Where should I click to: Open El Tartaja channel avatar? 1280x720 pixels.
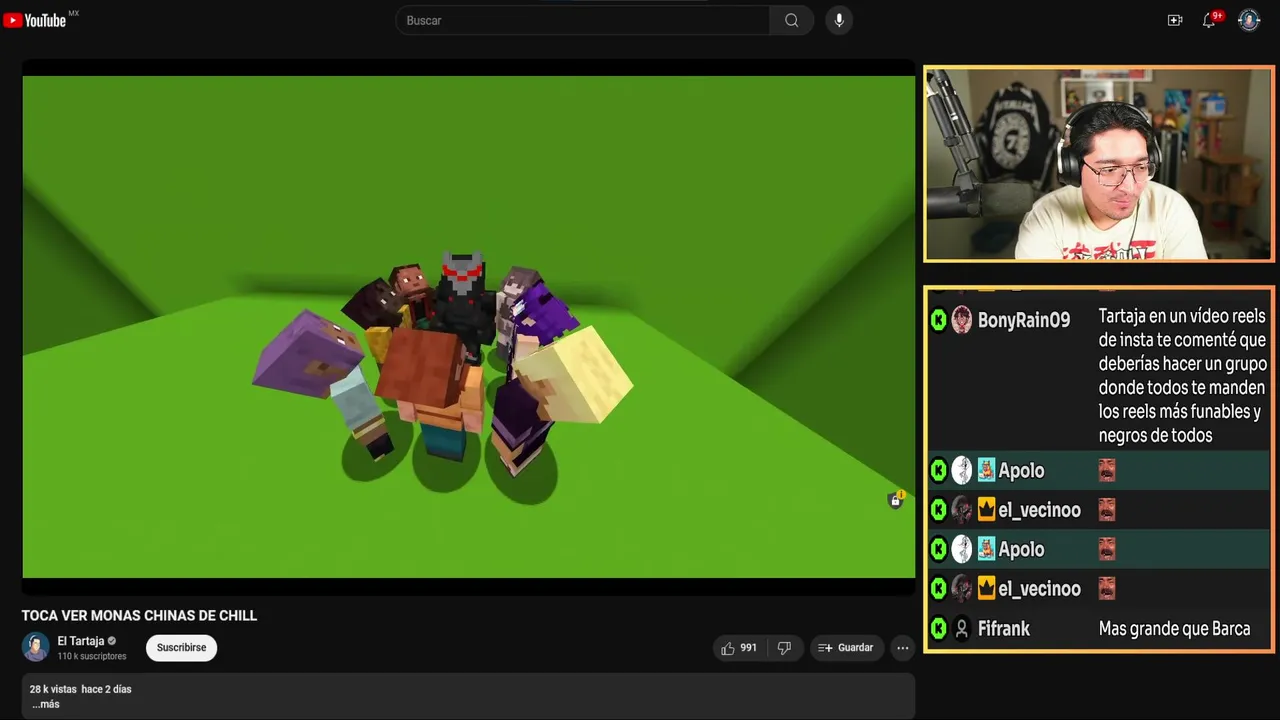tap(36, 647)
